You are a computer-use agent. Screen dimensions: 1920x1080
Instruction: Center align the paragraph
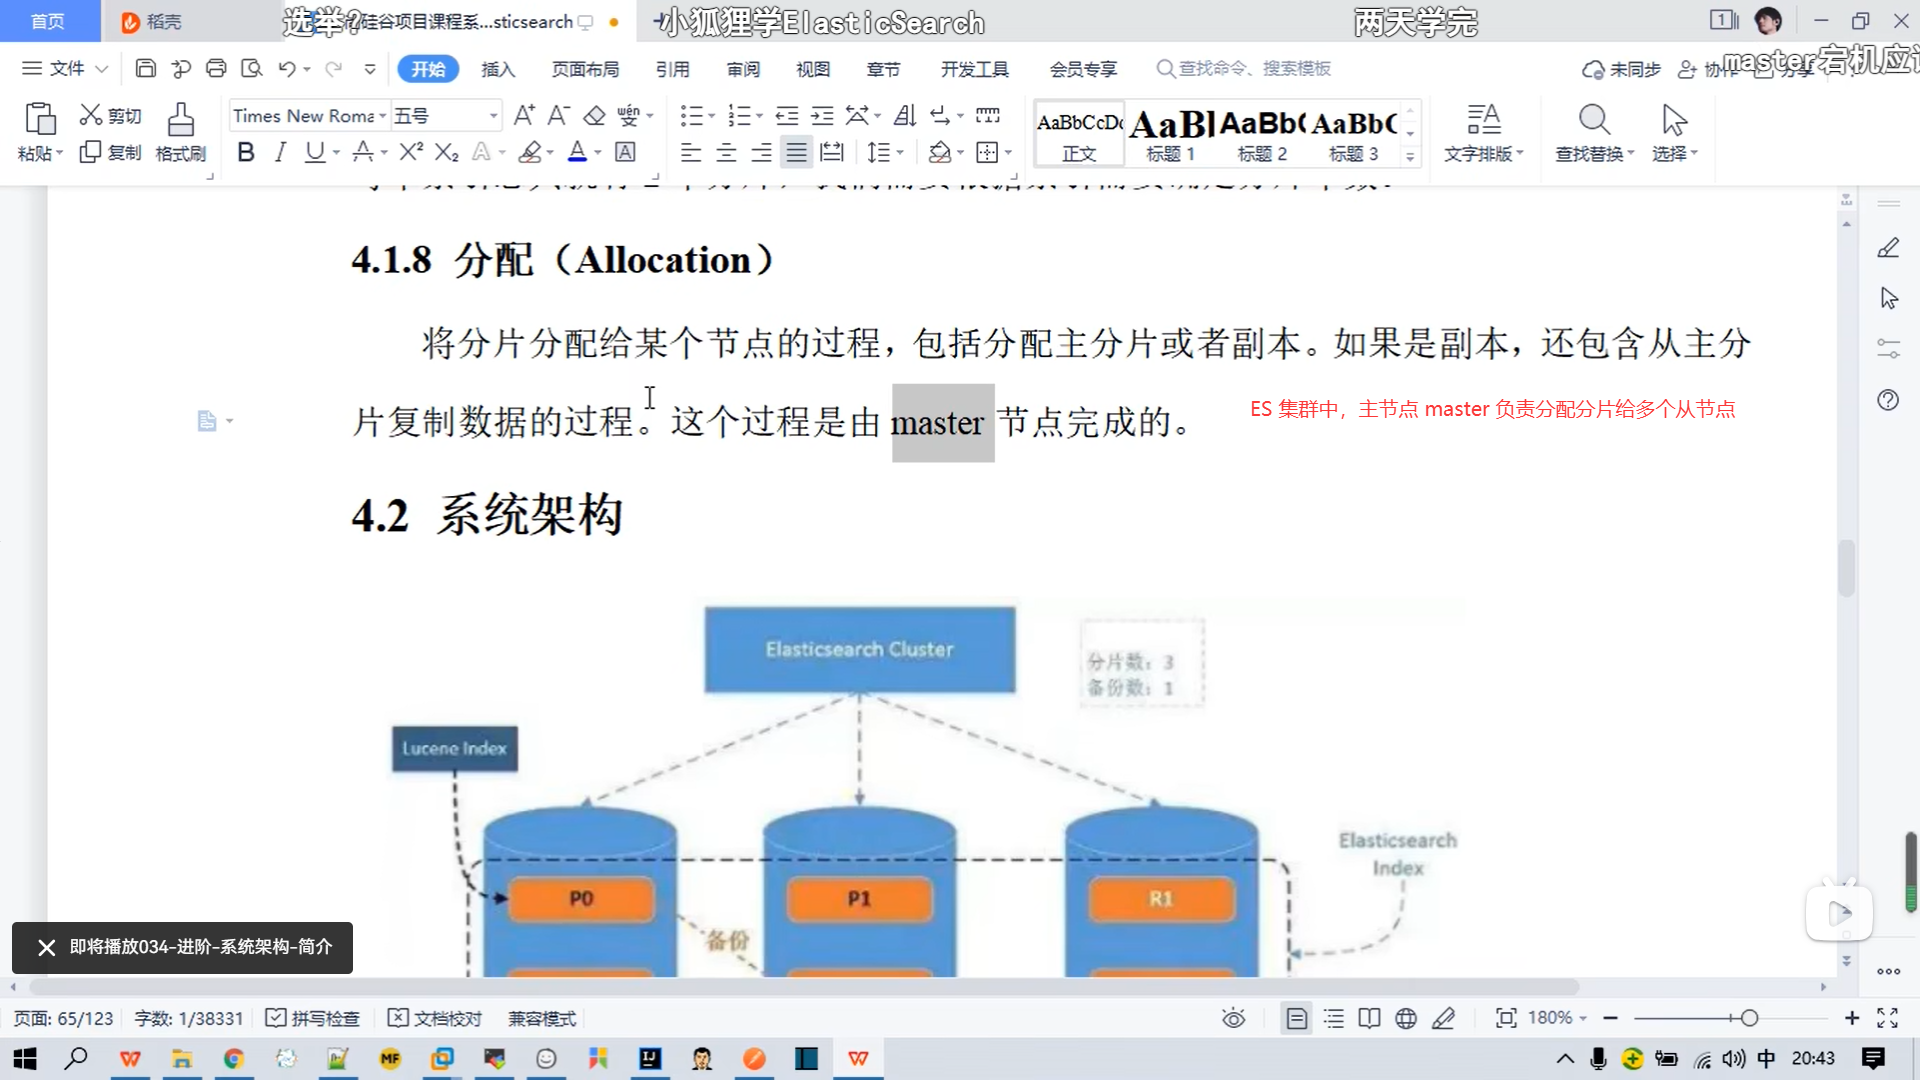[726, 152]
